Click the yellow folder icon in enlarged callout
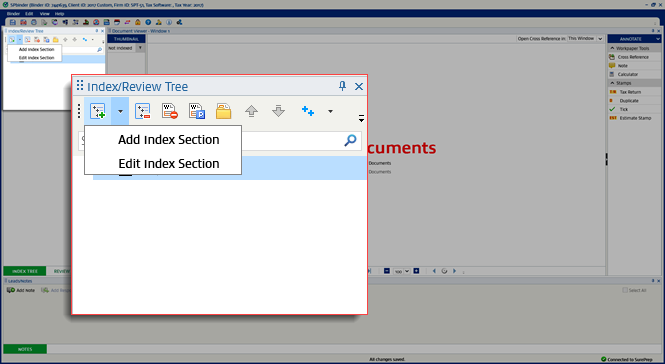The width and height of the screenshot is (665, 364). [x=224, y=111]
